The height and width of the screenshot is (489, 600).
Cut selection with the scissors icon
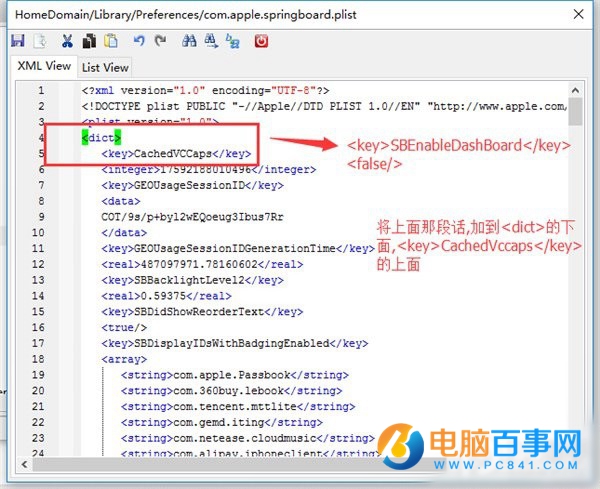67,41
